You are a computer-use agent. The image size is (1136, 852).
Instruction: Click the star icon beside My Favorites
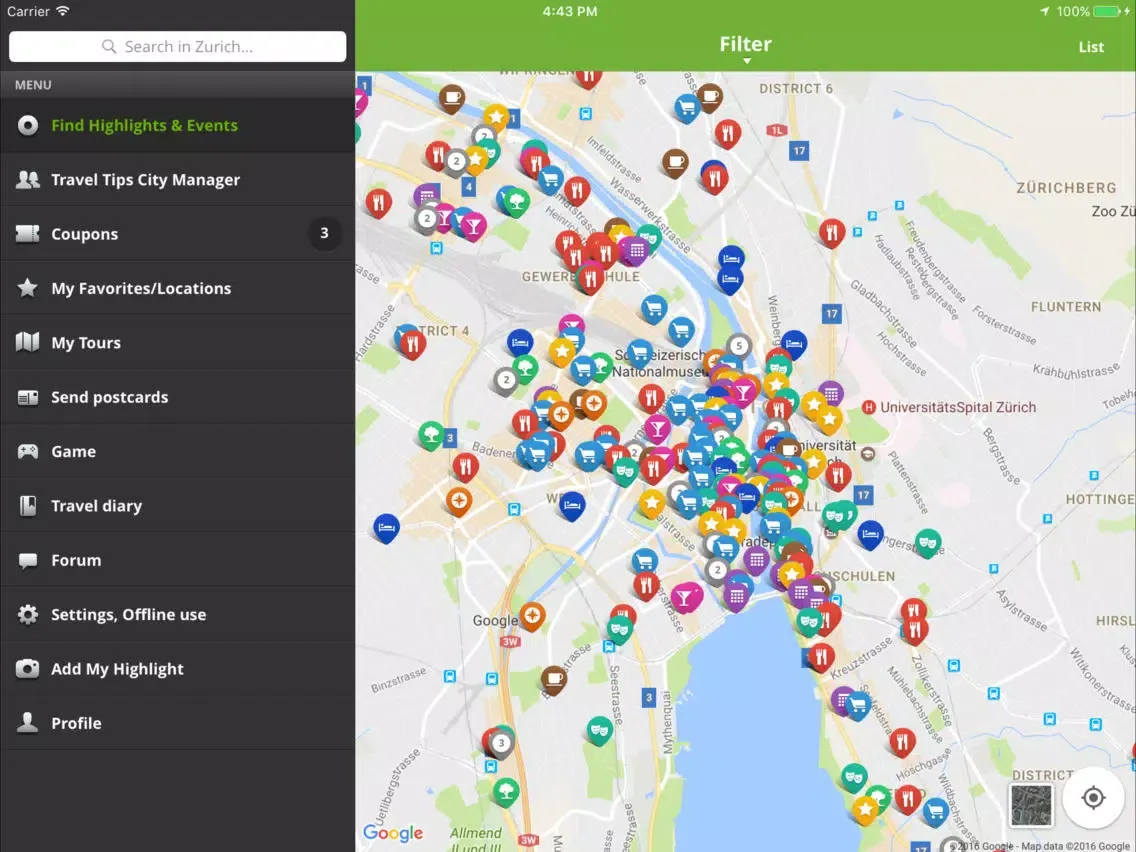coord(28,288)
